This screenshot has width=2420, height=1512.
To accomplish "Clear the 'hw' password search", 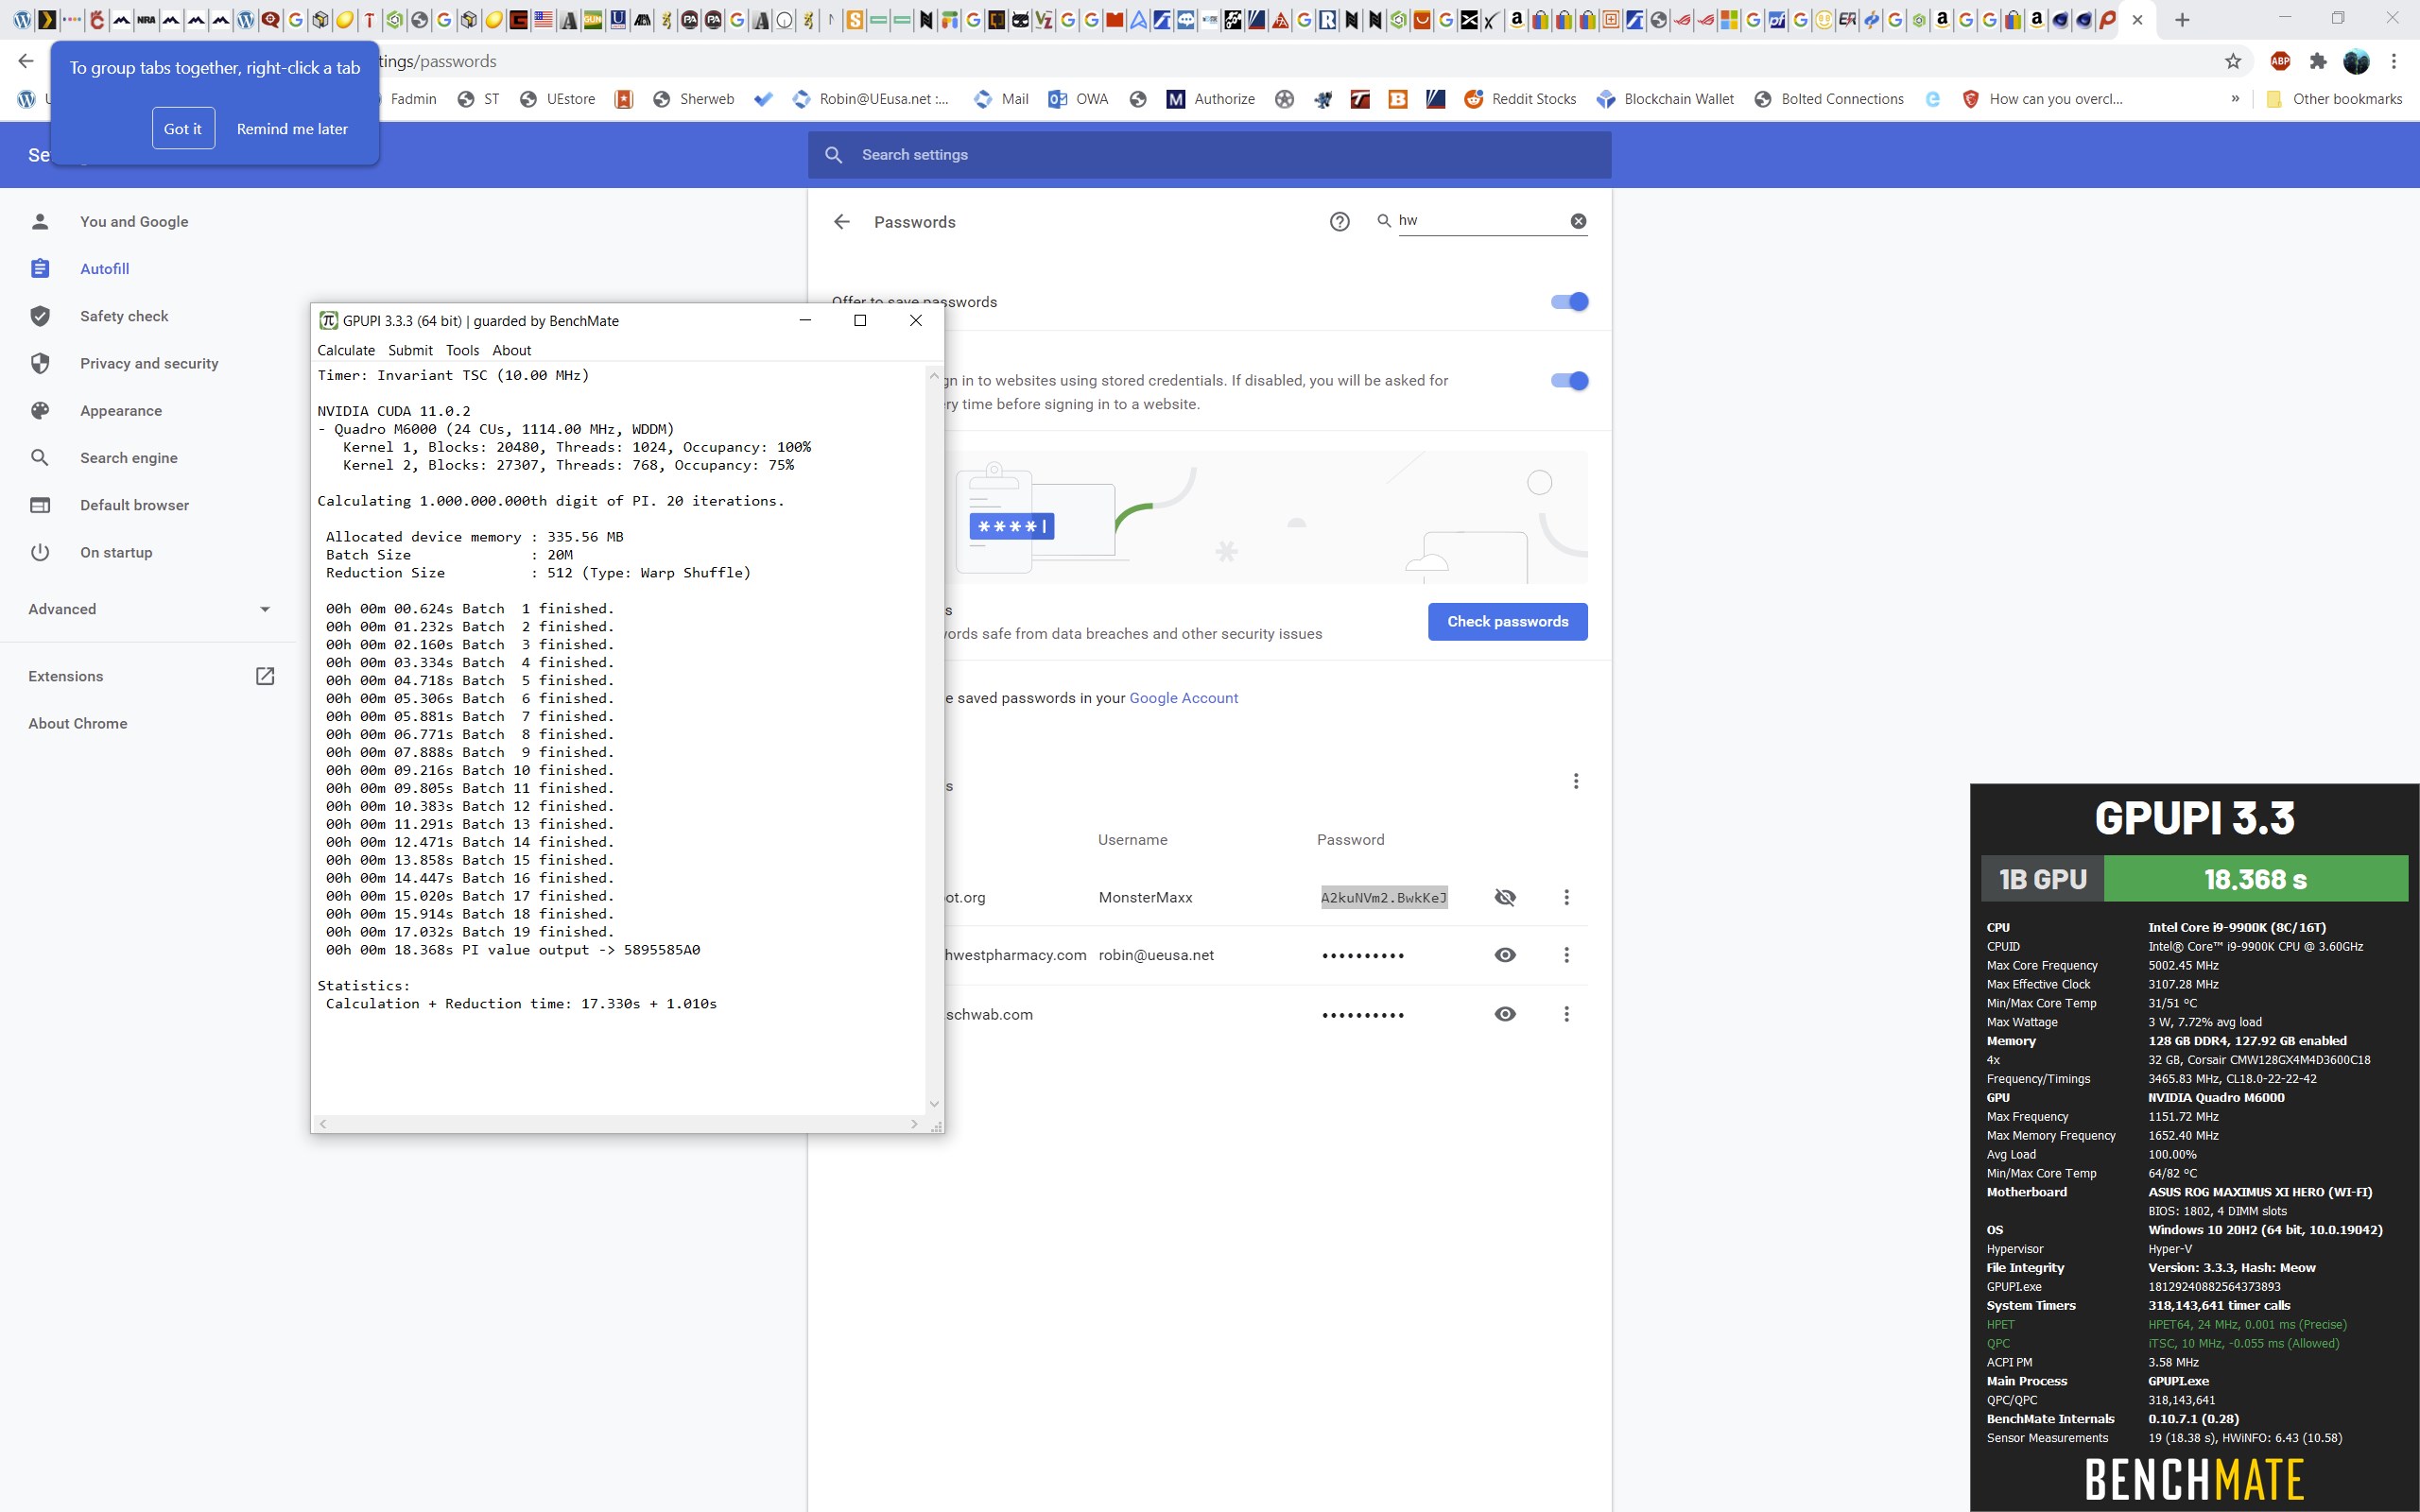I will point(1578,221).
